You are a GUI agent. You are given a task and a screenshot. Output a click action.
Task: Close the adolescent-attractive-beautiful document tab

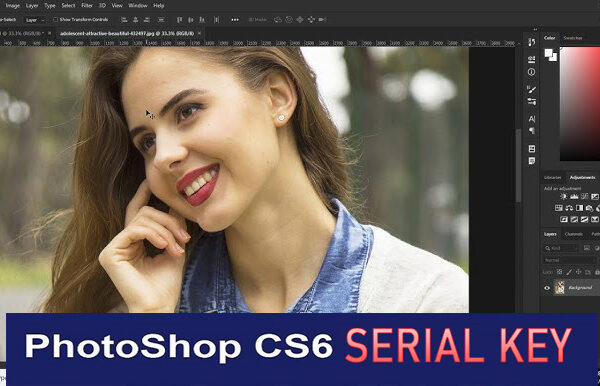pyautogui.click(x=199, y=34)
